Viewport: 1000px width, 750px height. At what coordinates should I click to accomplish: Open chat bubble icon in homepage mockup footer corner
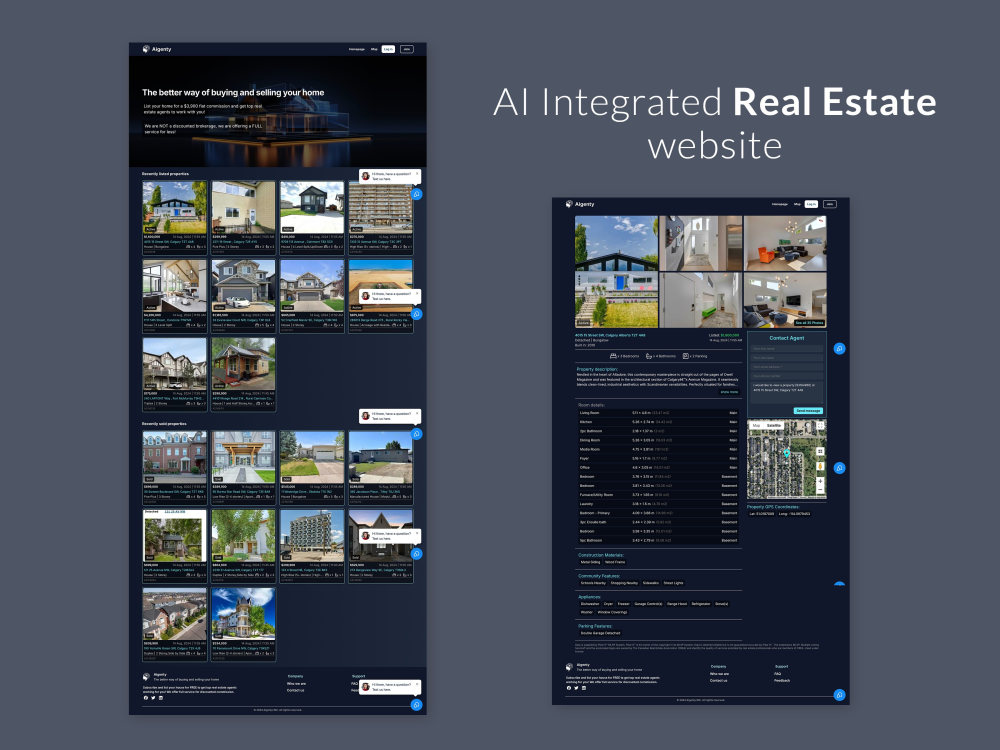point(416,705)
